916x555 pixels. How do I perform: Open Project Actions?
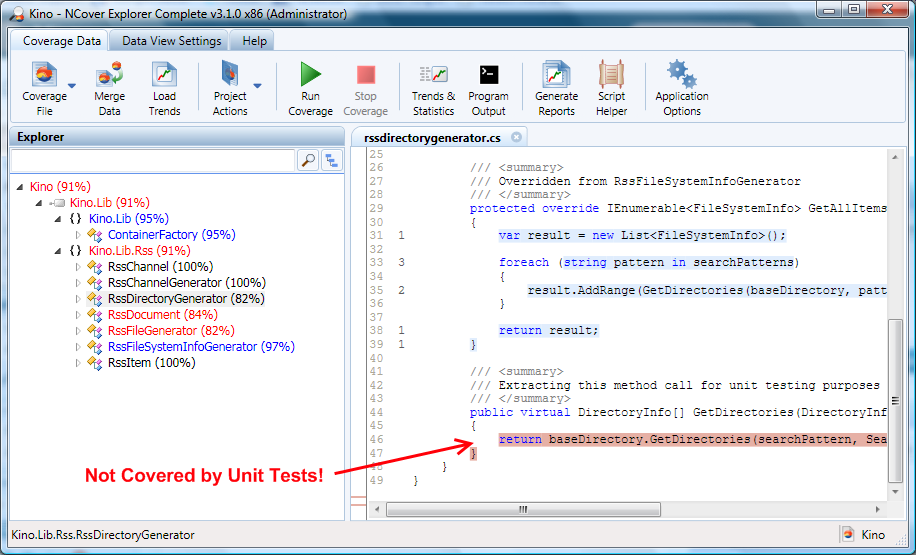pos(230,89)
